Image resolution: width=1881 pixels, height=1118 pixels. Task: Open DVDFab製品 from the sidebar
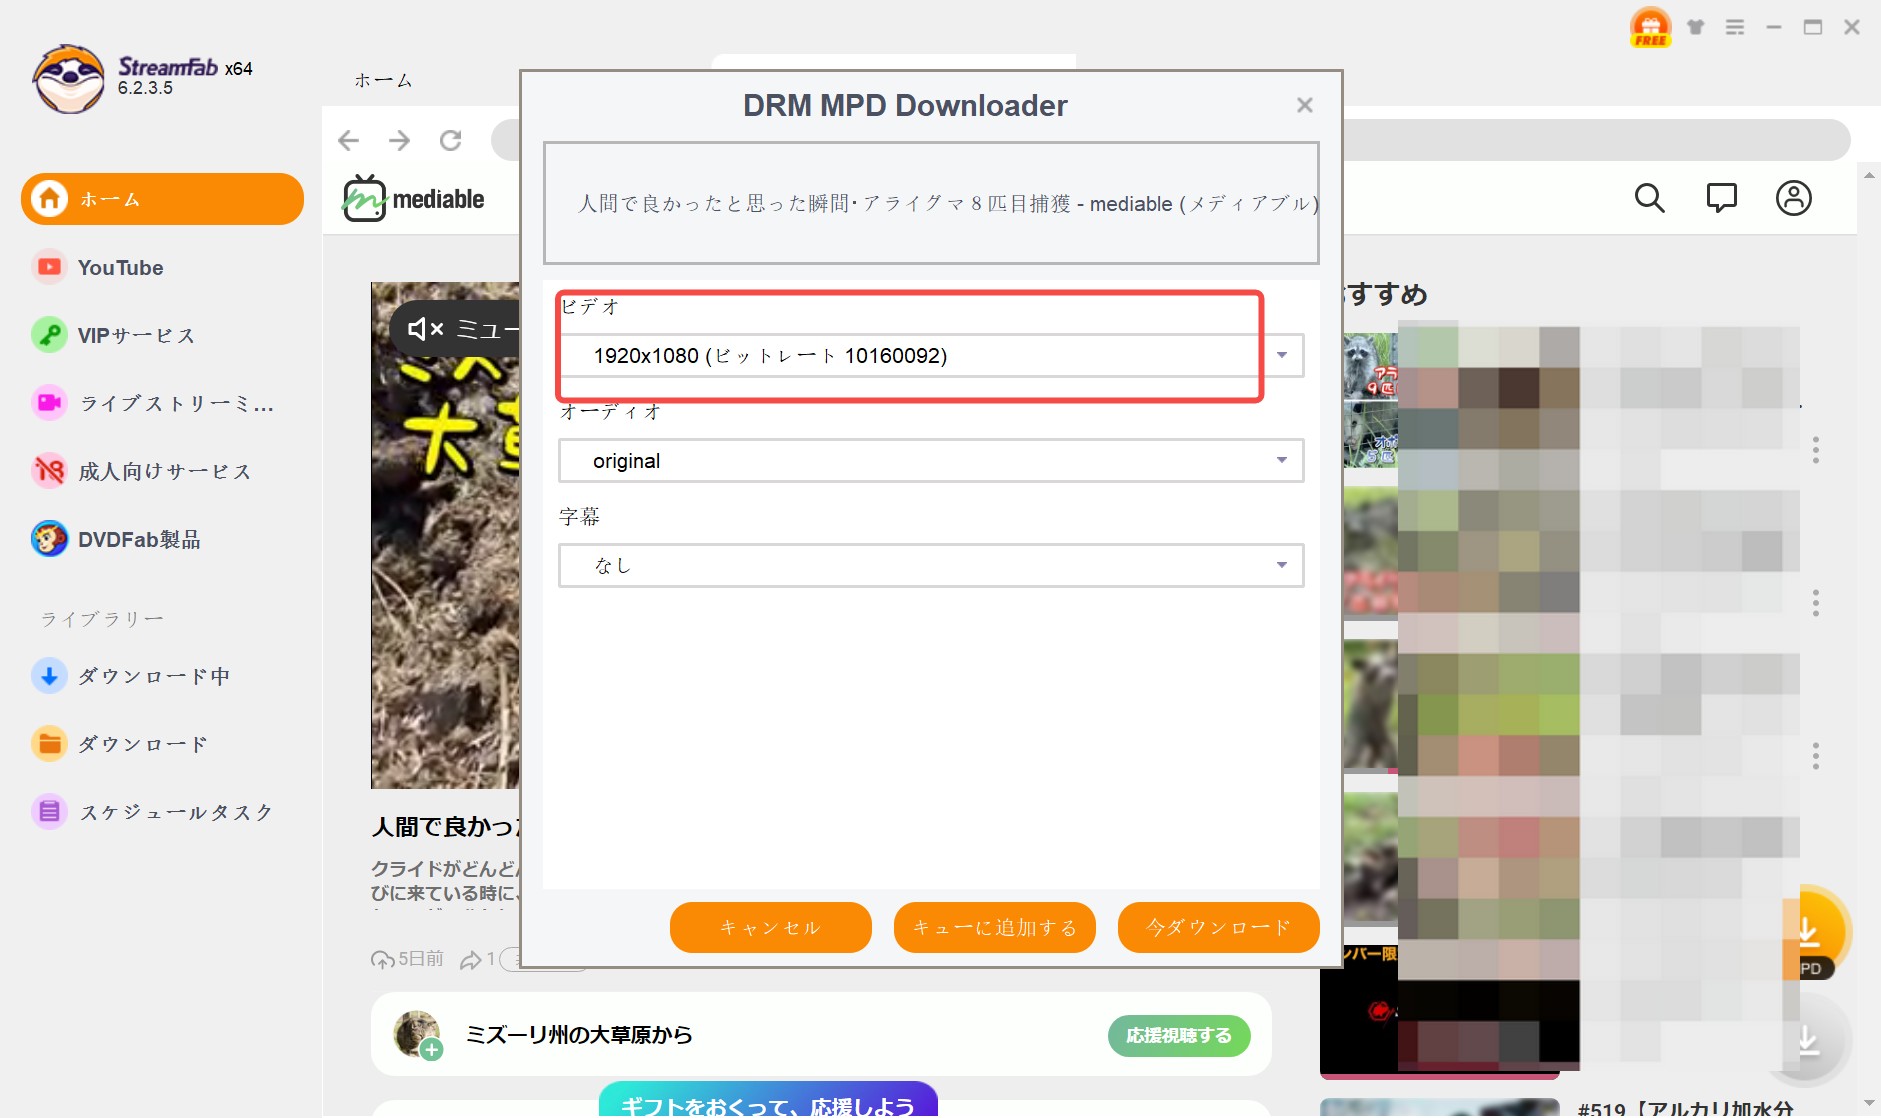coord(143,539)
